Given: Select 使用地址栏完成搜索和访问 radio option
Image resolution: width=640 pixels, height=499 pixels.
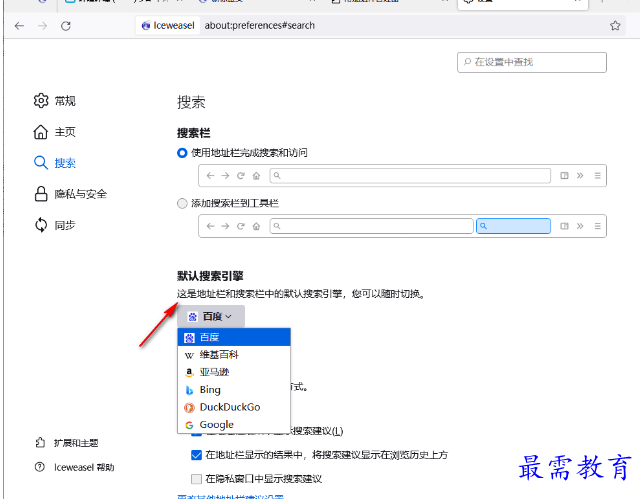Looking at the screenshot, I should coord(182,153).
